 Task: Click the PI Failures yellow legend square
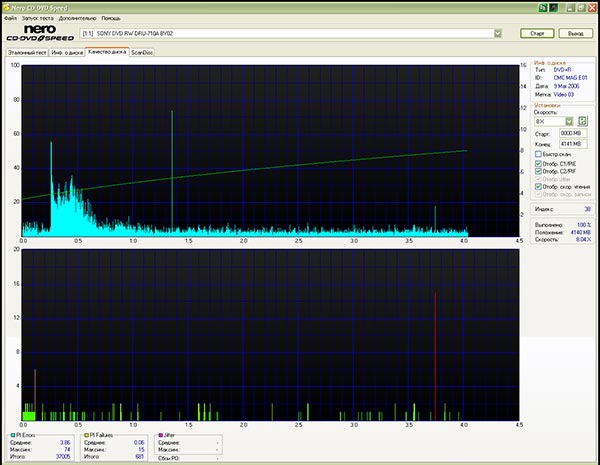pos(87,436)
